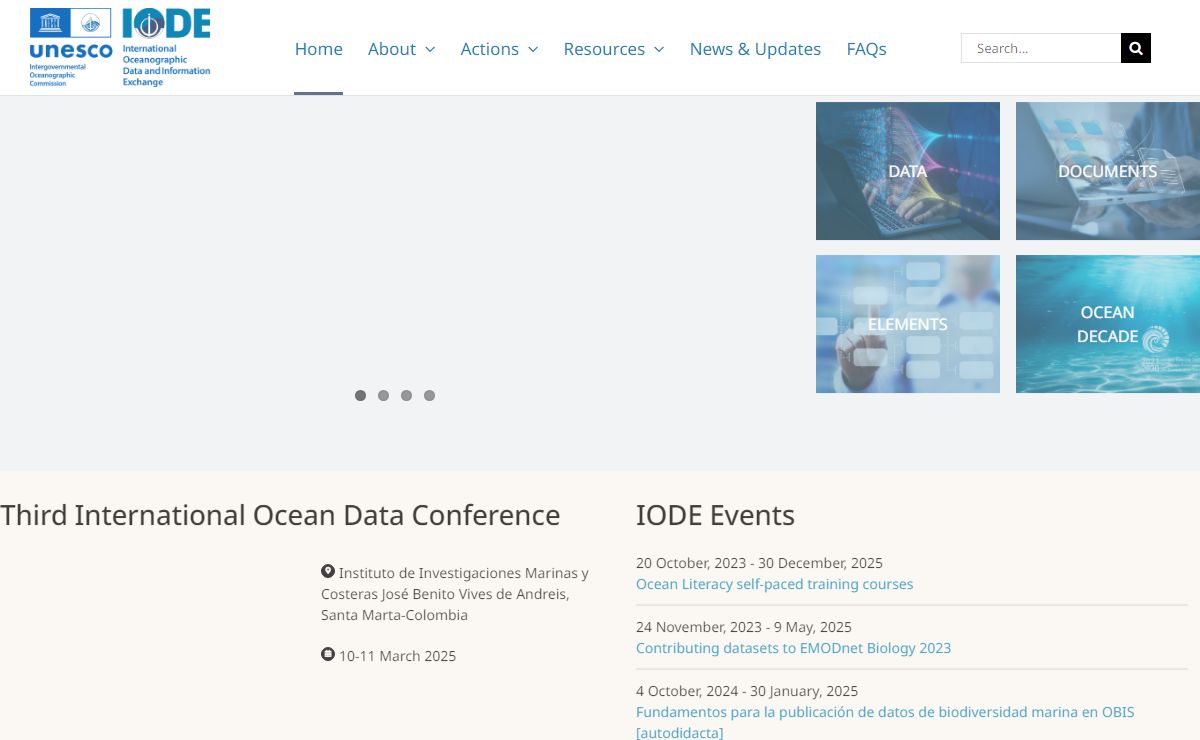Open Ocean Literacy self-paced training courses link
1200x740 pixels.
pyautogui.click(x=774, y=584)
